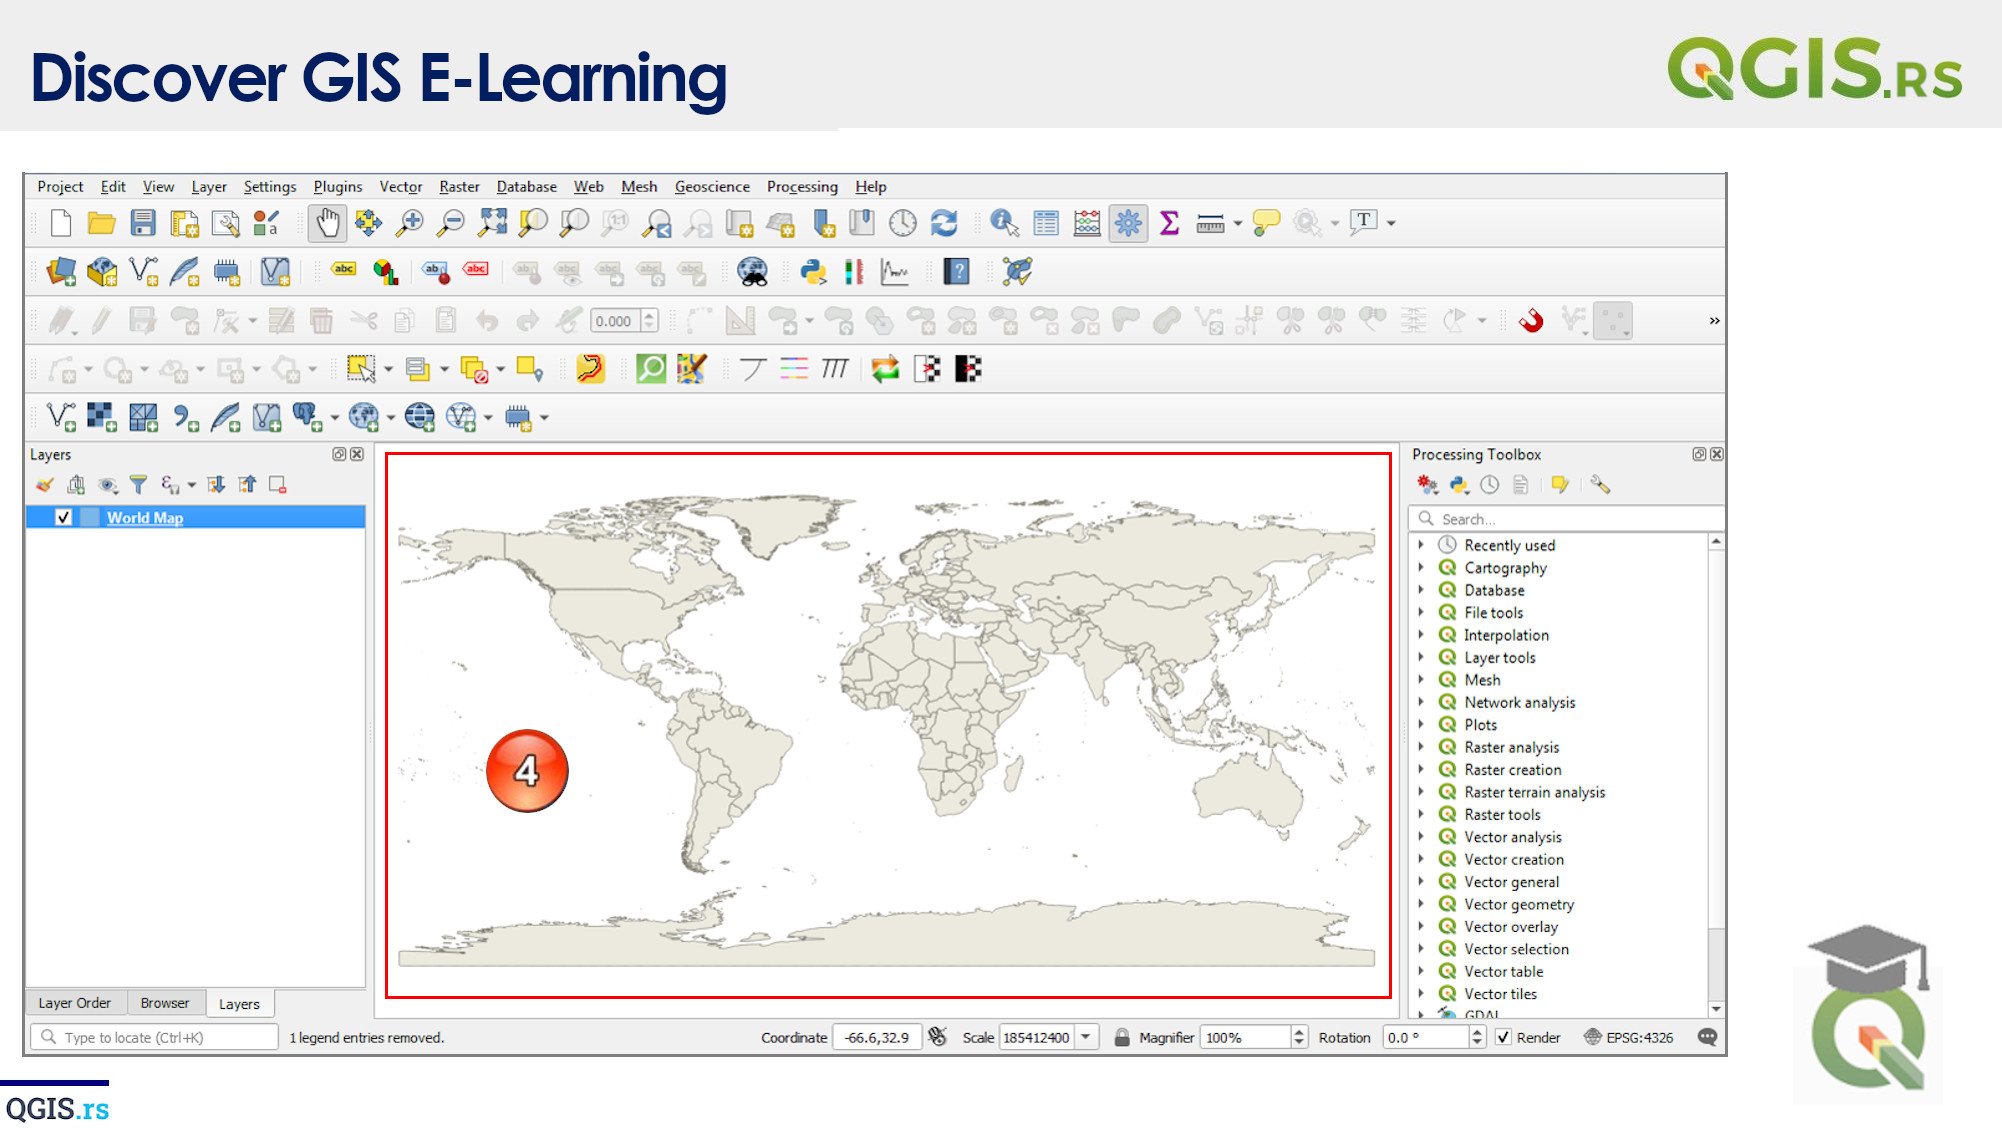Click the Zoom In magnifier icon
Viewport: 2002px width, 1131px height.
(x=410, y=223)
